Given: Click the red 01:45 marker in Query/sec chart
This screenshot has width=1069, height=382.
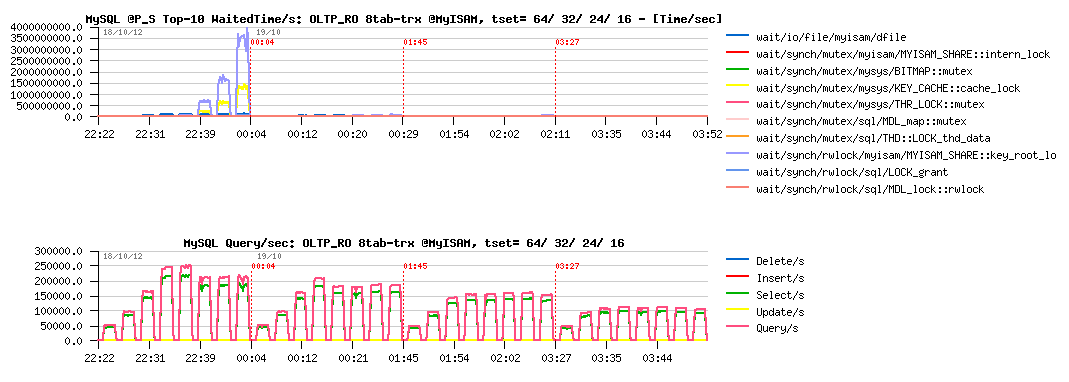Looking at the screenshot, I should [414, 266].
